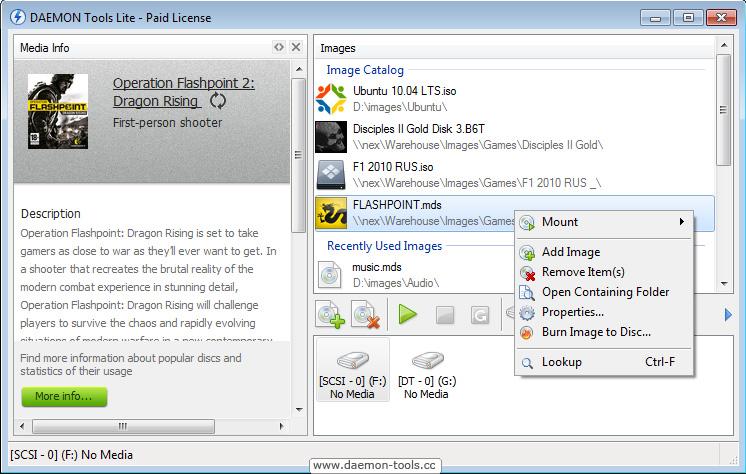Click the Remove Item(s) red X menu icon
This screenshot has width=746, height=474.
pos(527,273)
